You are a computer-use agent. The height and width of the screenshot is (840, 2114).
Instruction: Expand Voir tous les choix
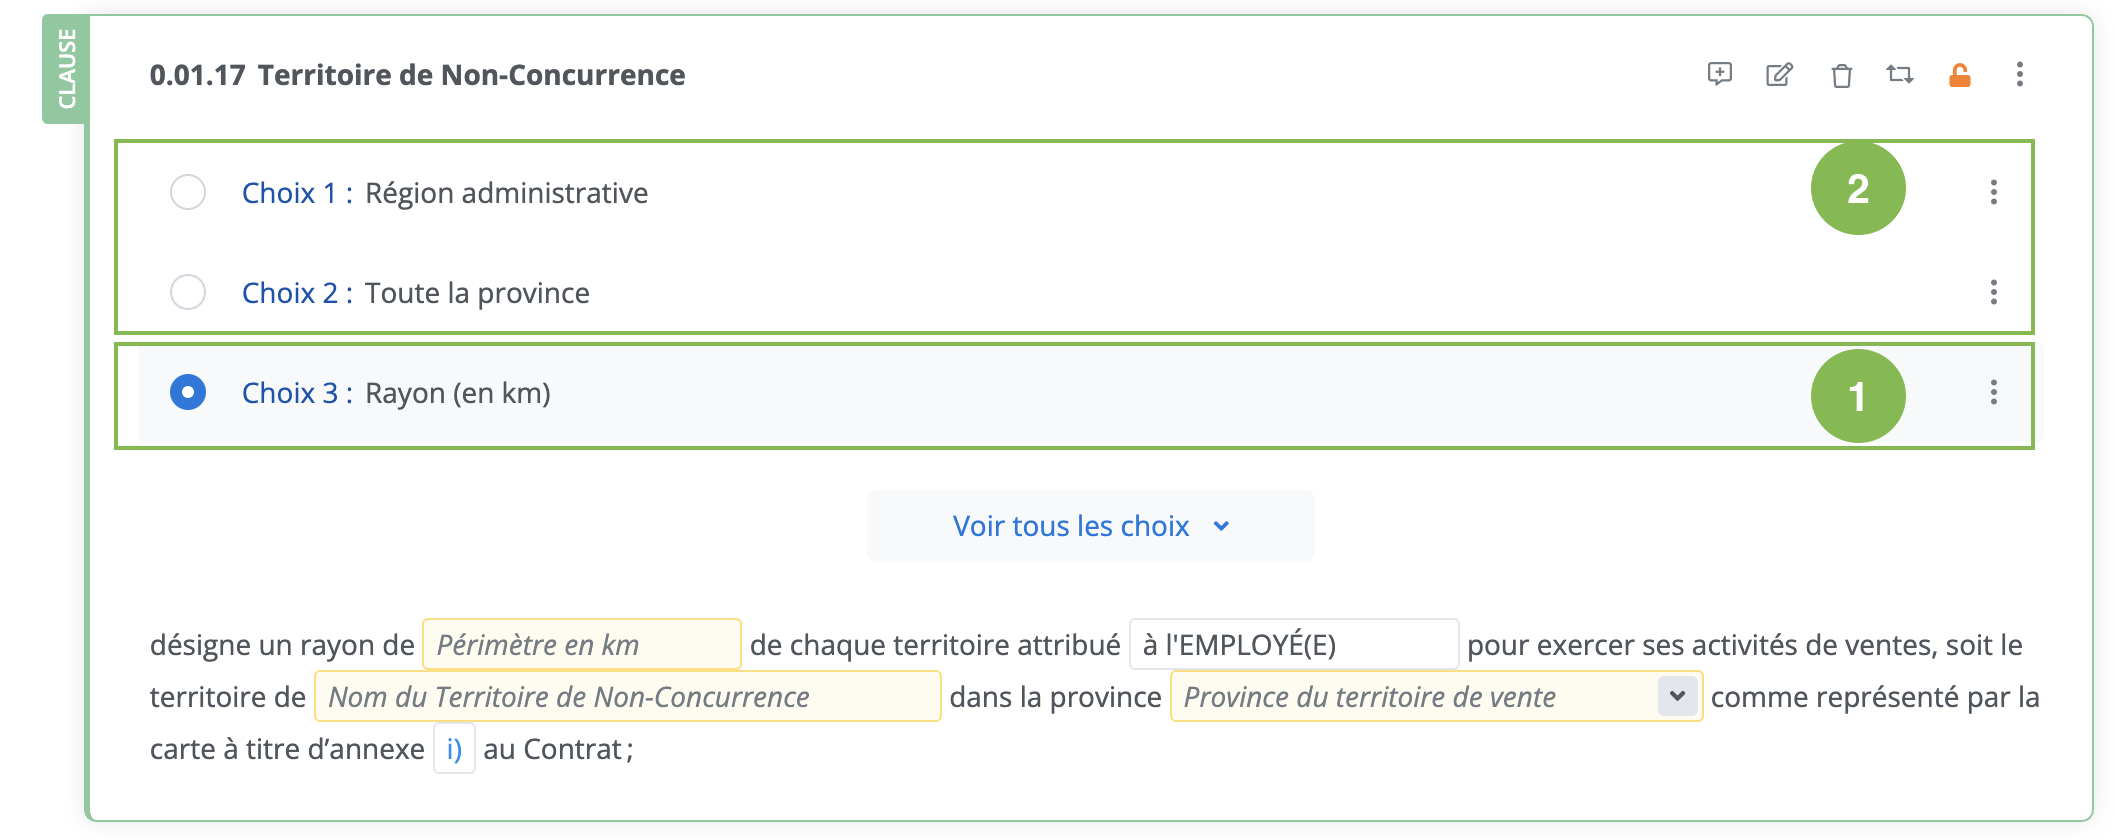(x=1090, y=526)
